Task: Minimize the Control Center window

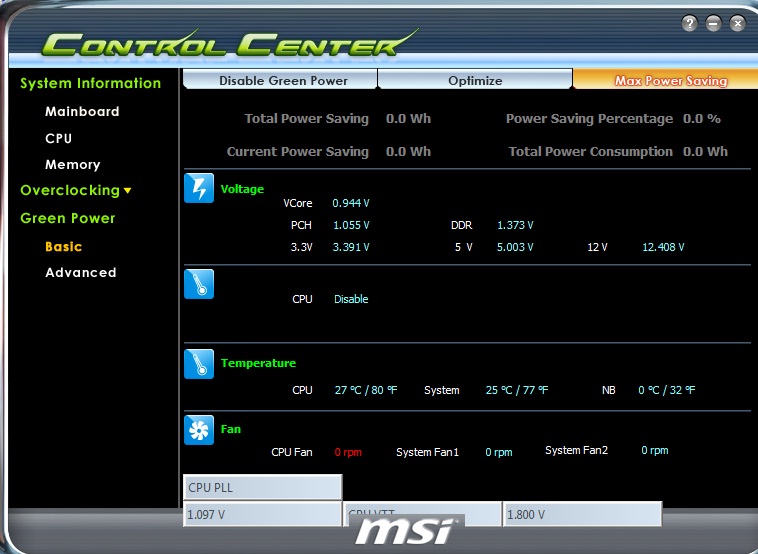Action: coord(714,23)
